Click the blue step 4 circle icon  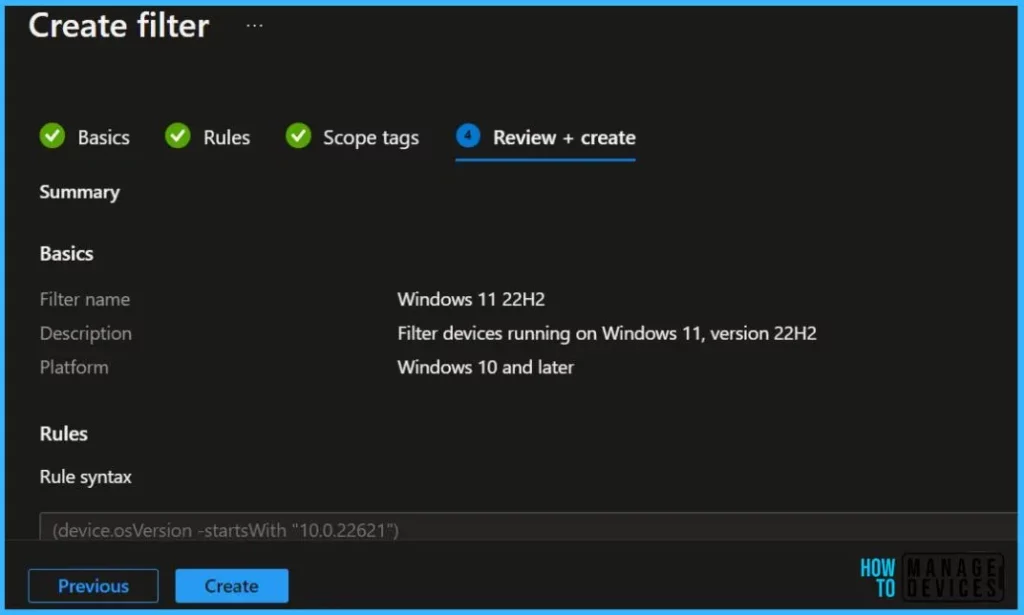[x=468, y=135]
